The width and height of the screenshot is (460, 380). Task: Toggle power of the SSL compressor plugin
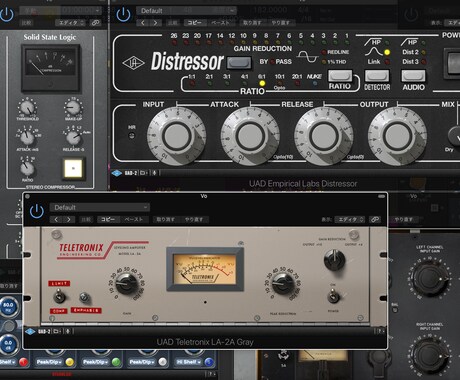tap(7, 15)
